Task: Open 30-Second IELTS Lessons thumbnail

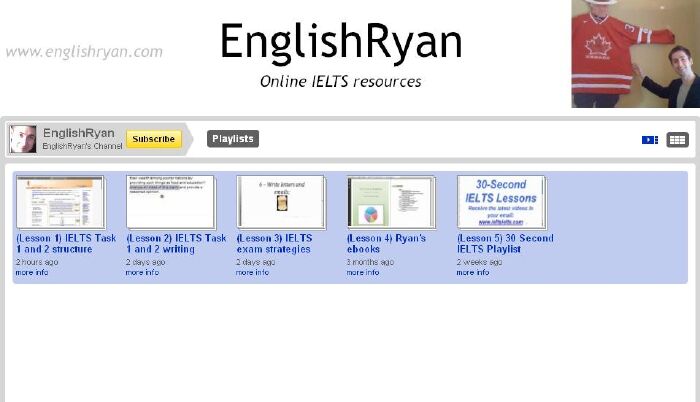Action: (x=501, y=202)
